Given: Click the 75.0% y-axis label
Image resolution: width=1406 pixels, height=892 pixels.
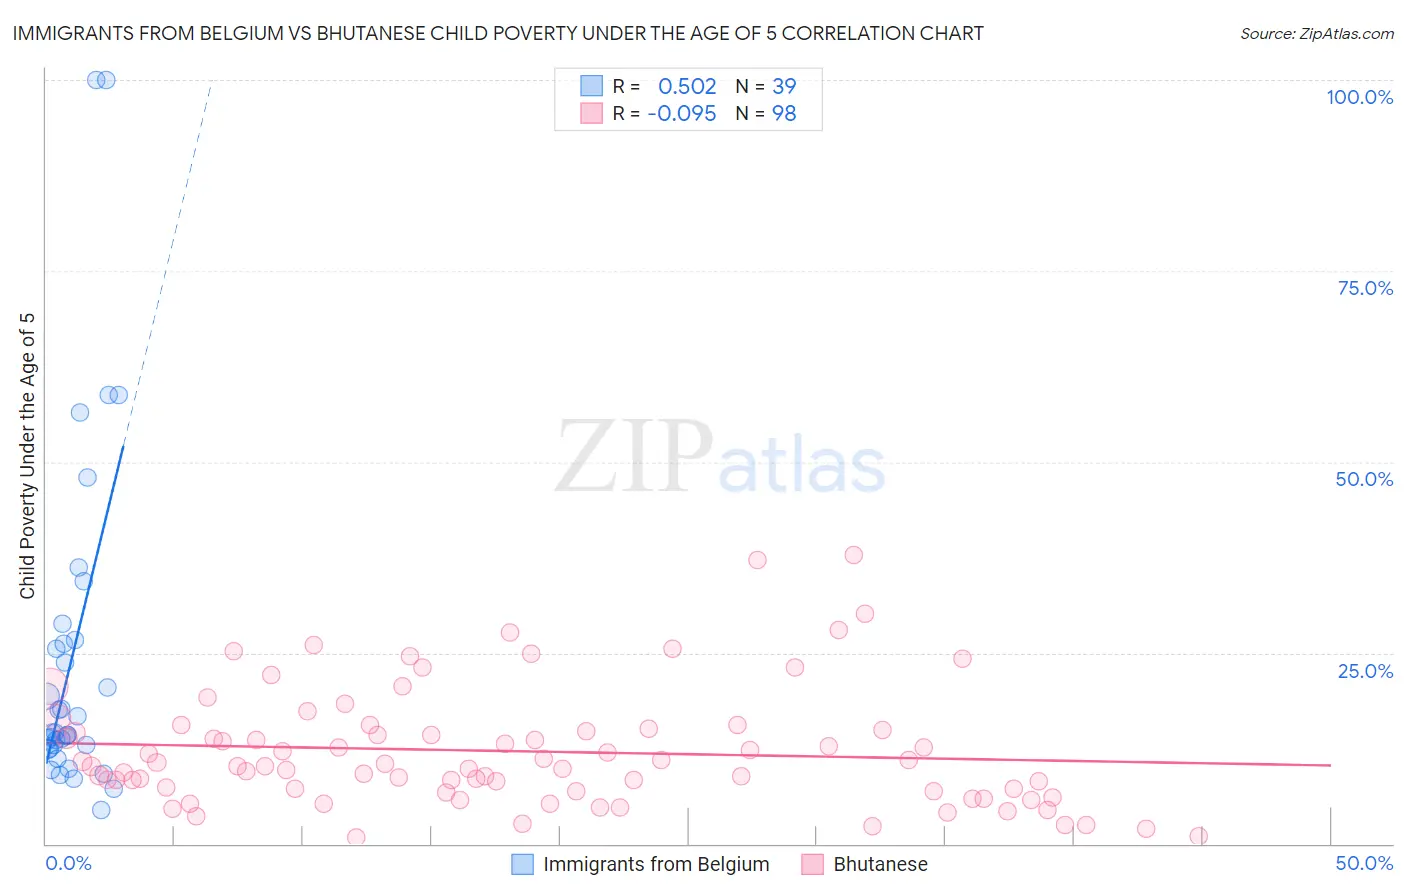Looking at the screenshot, I should [1365, 288].
